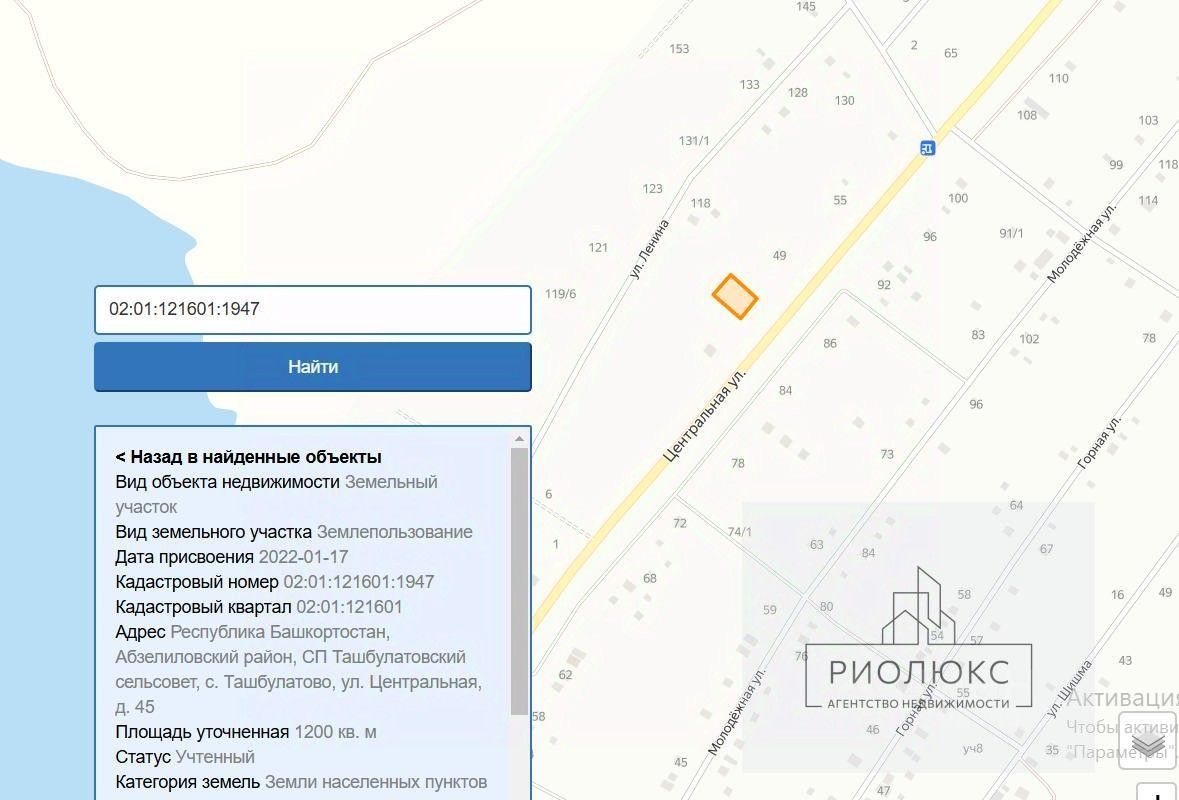1179x800 pixels.
Task: Click the blue bus stop icon
Action: tap(928, 148)
